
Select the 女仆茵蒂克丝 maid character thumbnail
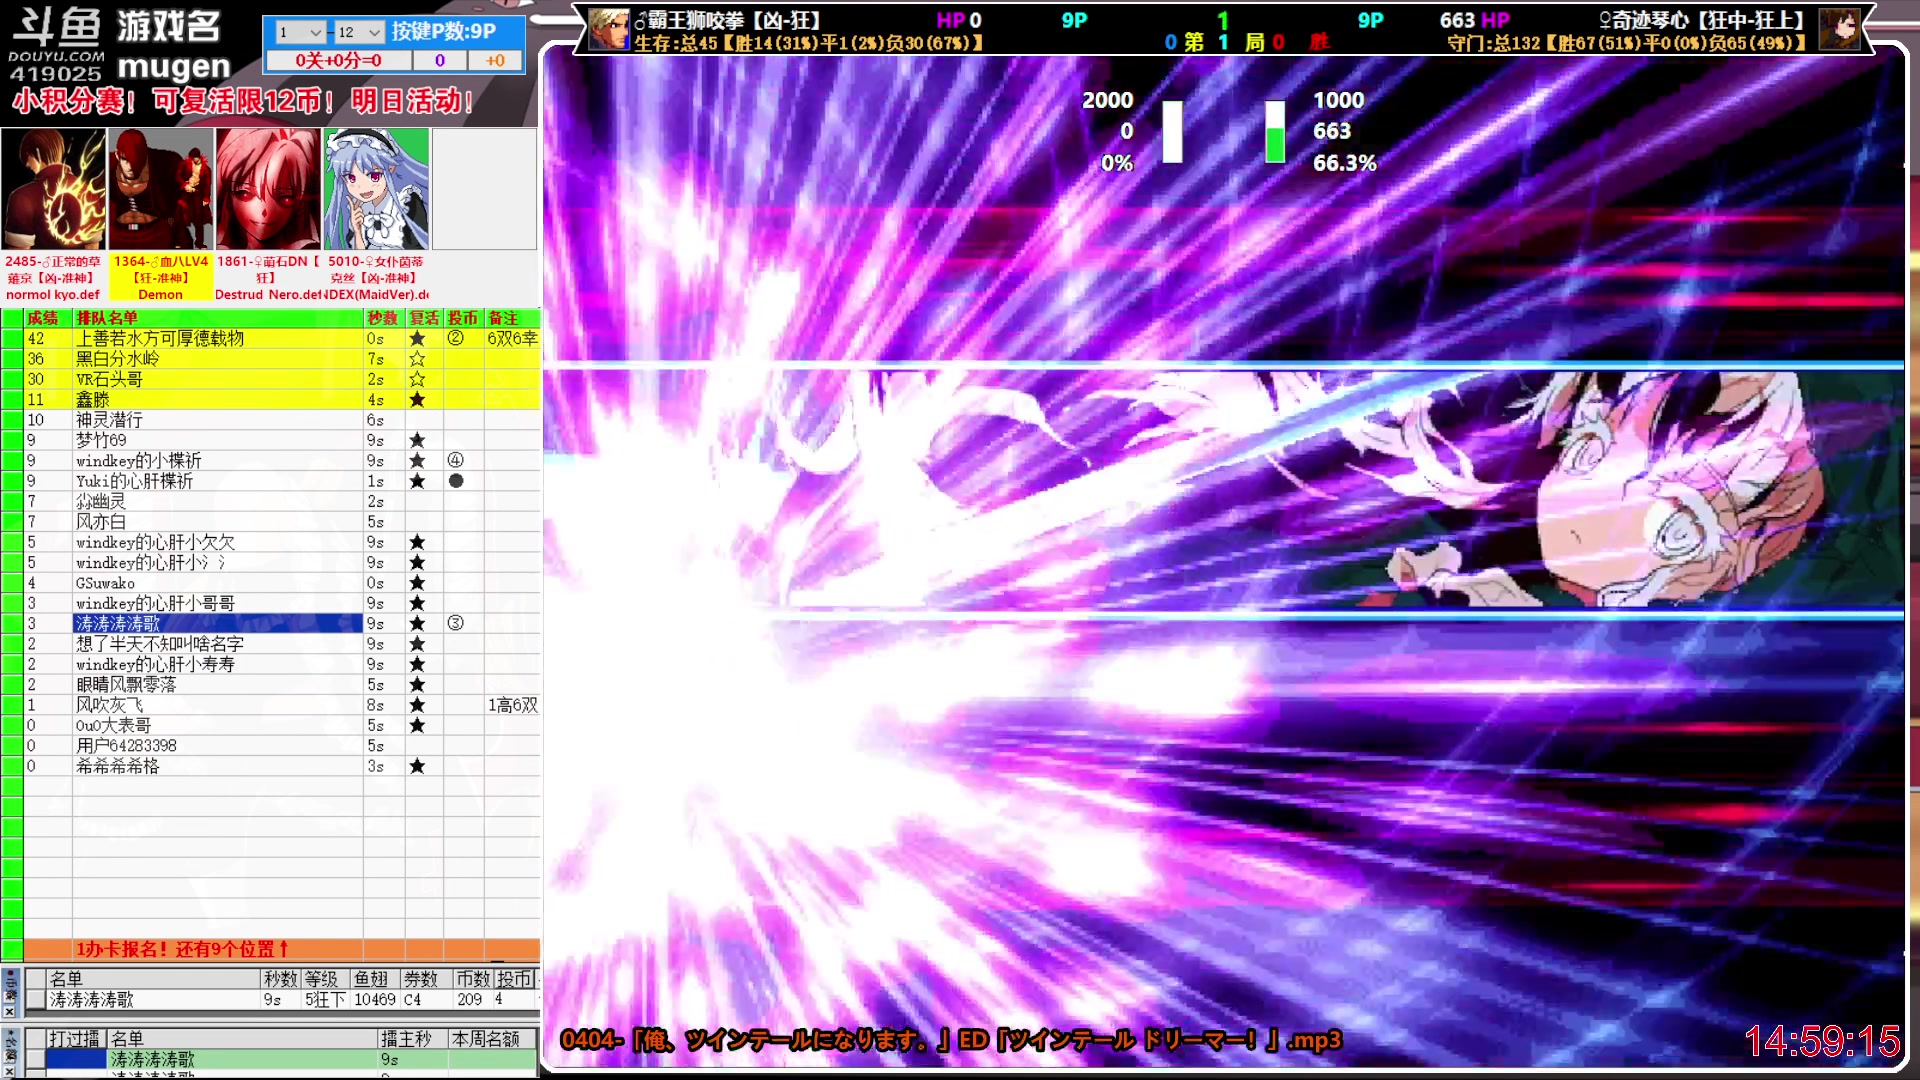(x=376, y=189)
